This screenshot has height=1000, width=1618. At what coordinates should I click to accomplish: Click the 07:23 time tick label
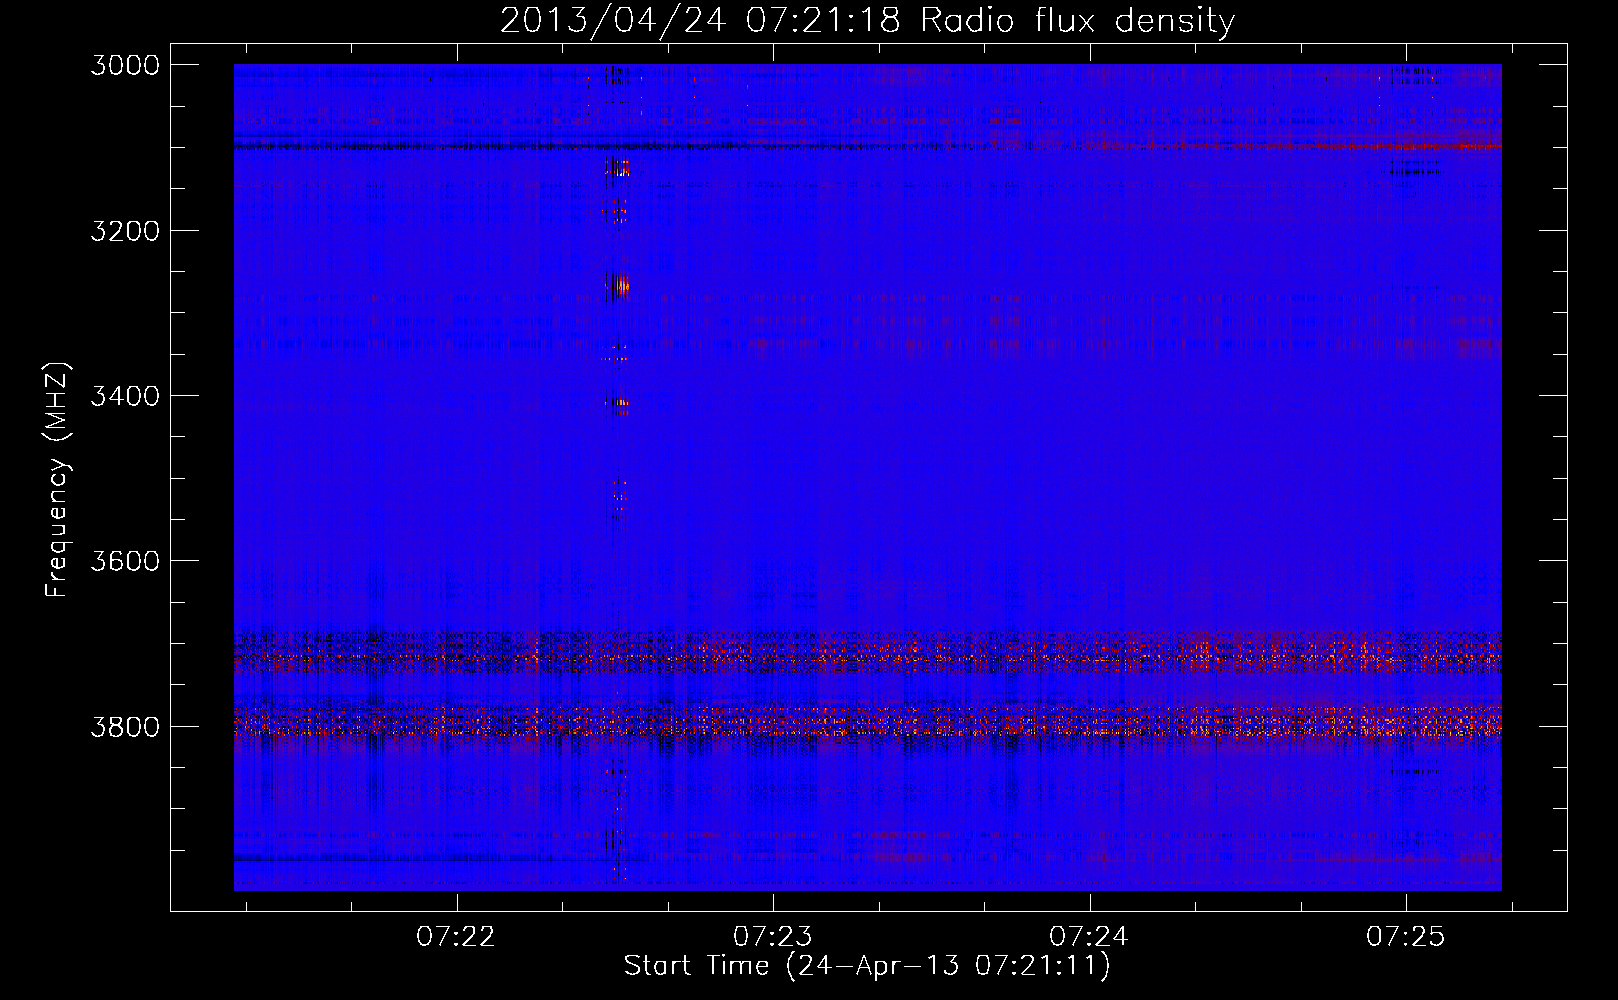pos(773,936)
